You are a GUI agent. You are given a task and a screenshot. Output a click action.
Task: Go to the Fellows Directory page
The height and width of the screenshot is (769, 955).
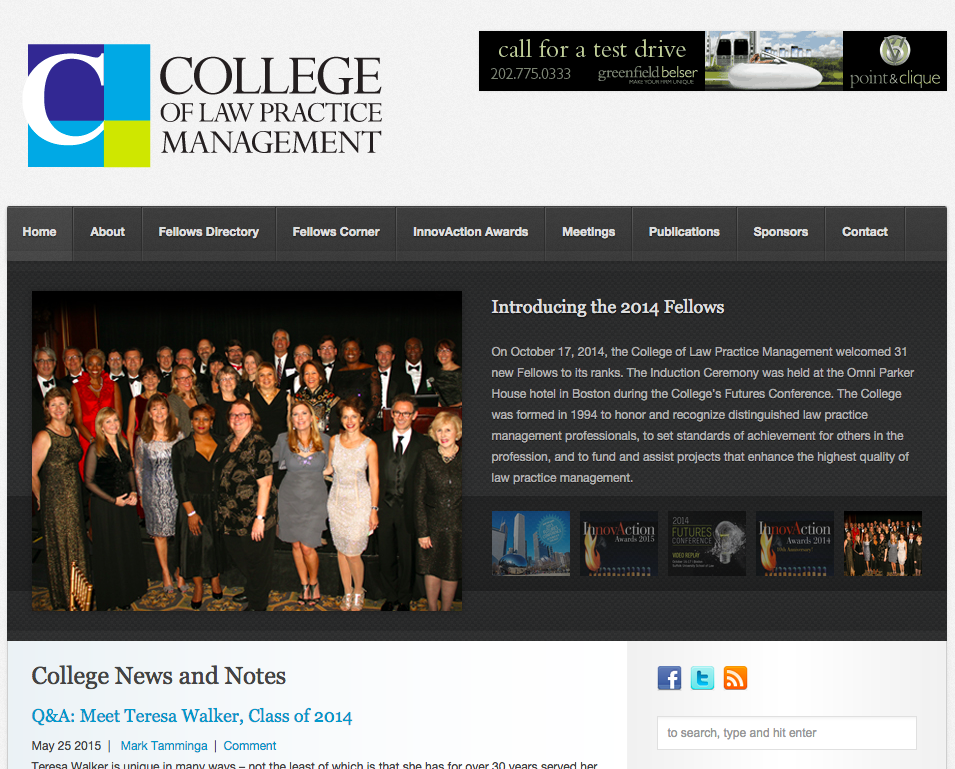209,232
